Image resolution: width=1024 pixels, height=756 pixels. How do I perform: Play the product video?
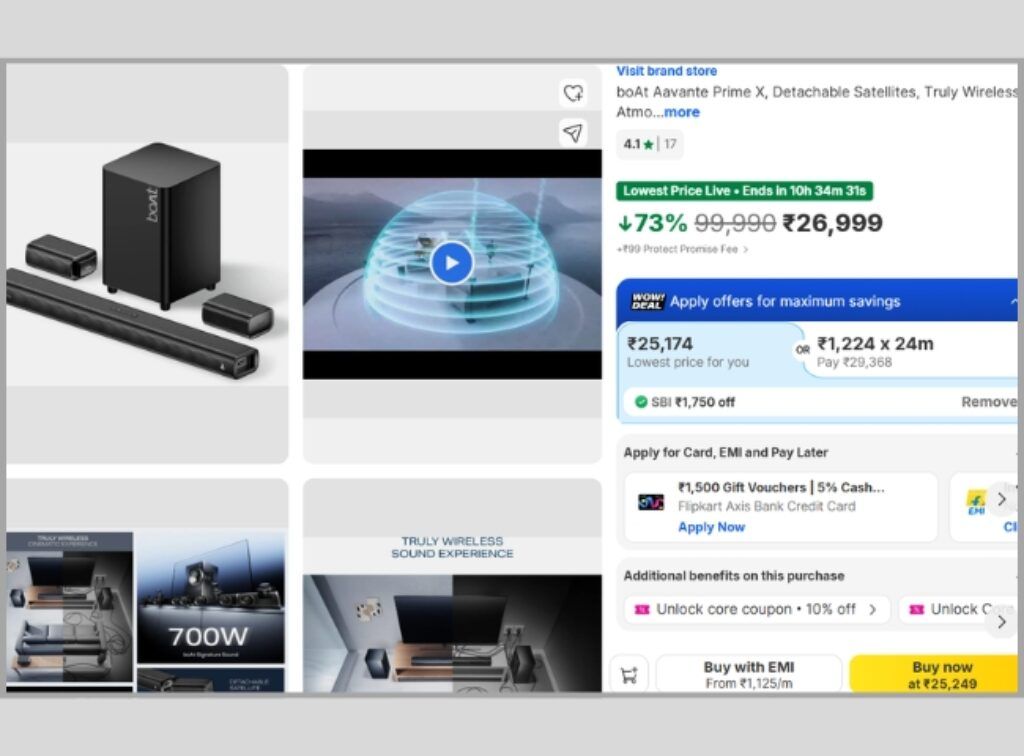click(451, 262)
